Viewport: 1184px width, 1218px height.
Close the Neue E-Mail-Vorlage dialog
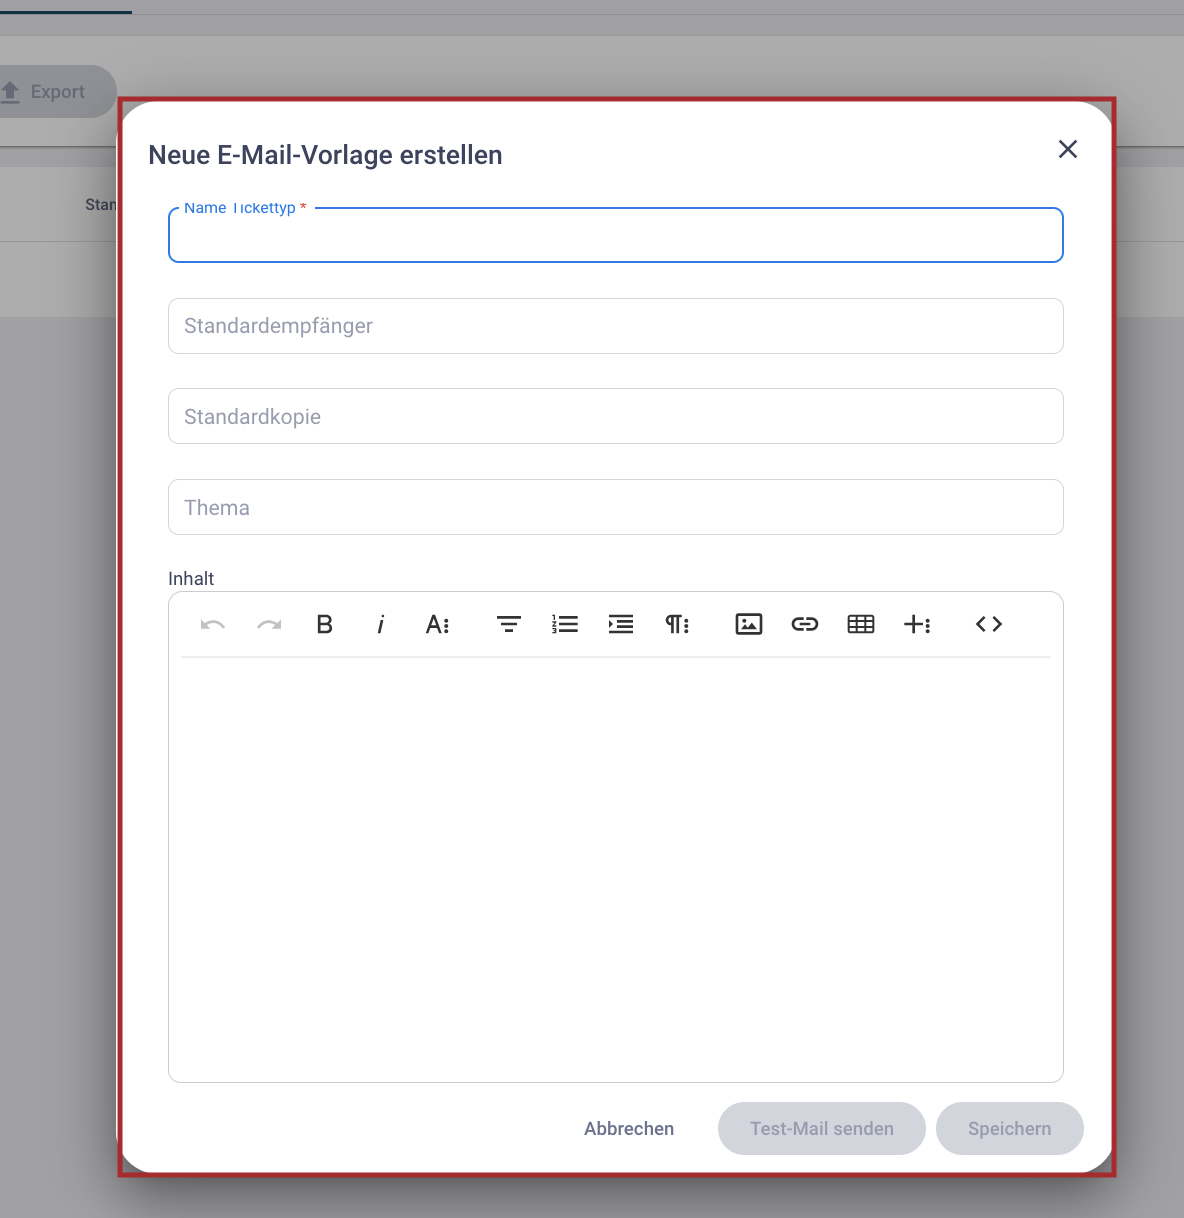tap(1068, 149)
